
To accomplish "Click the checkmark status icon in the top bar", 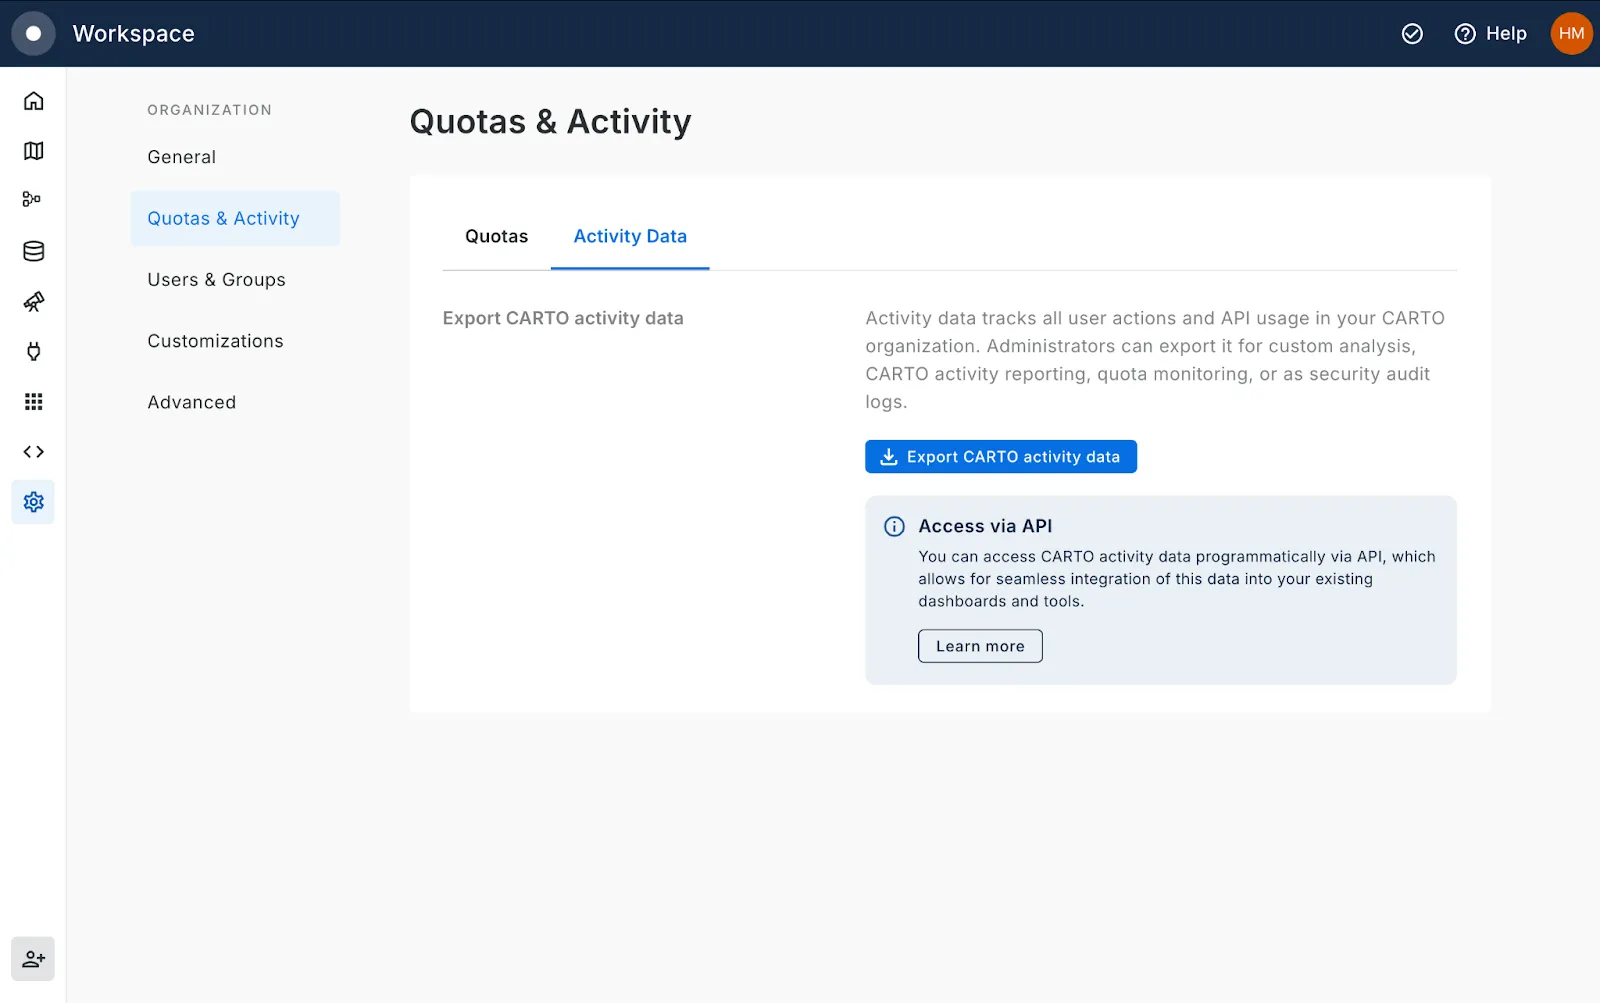I will tap(1412, 33).
